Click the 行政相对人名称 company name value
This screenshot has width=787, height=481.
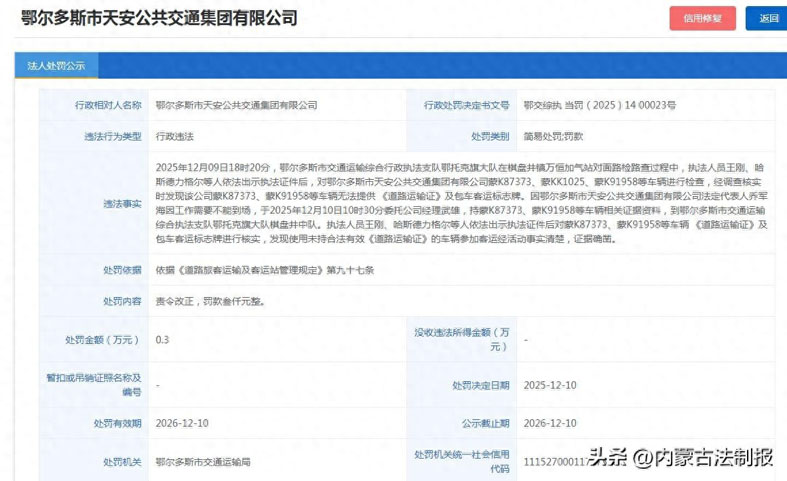pyautogui.click(x=237, y=105)
